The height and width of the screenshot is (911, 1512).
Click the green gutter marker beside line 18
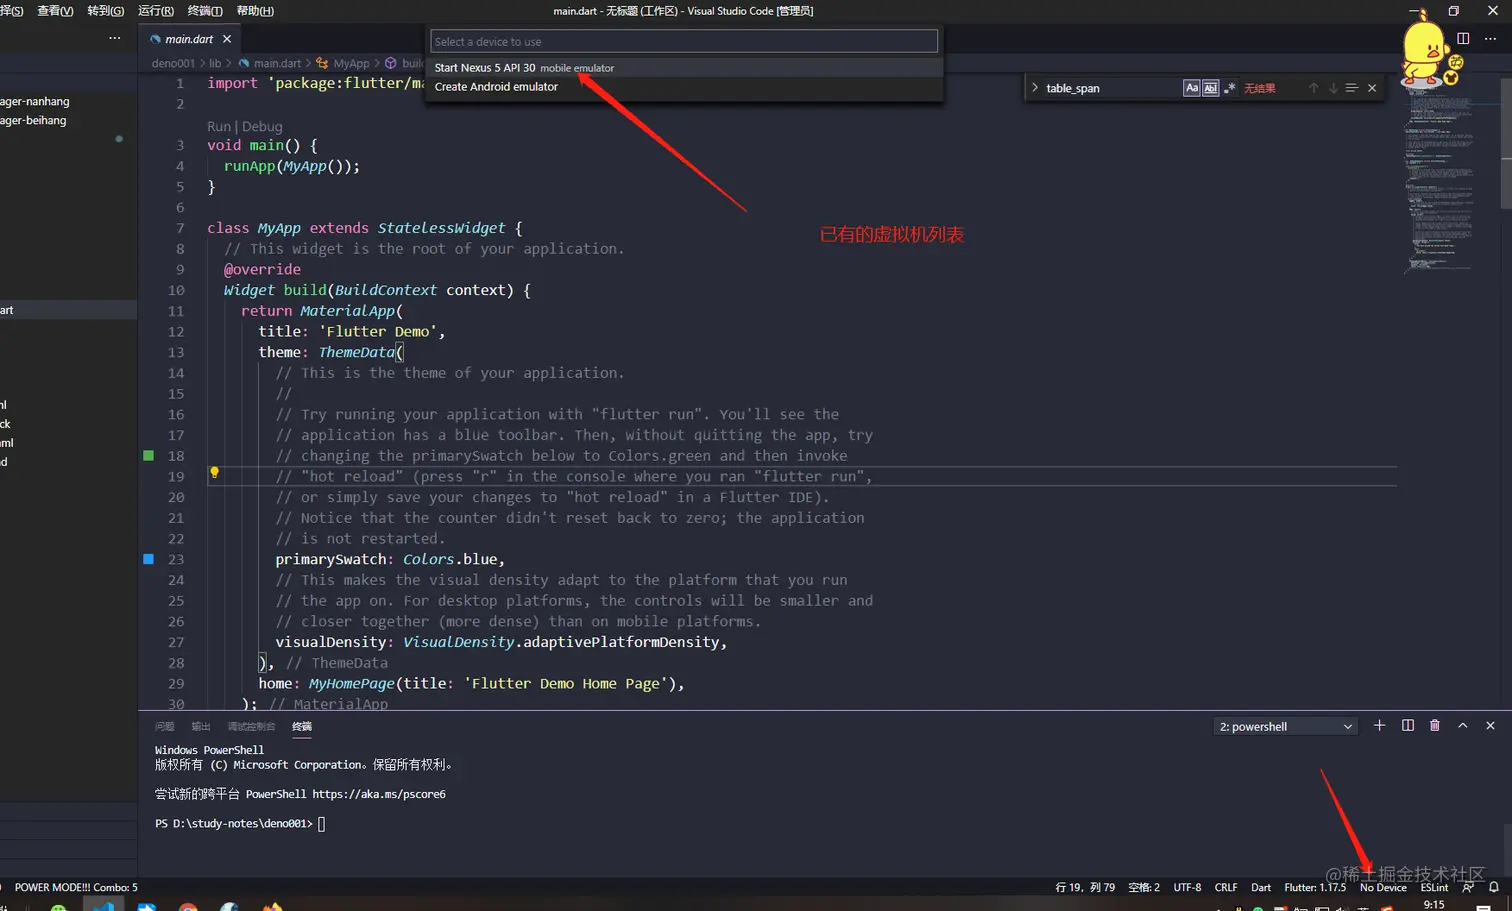[149, 456]
